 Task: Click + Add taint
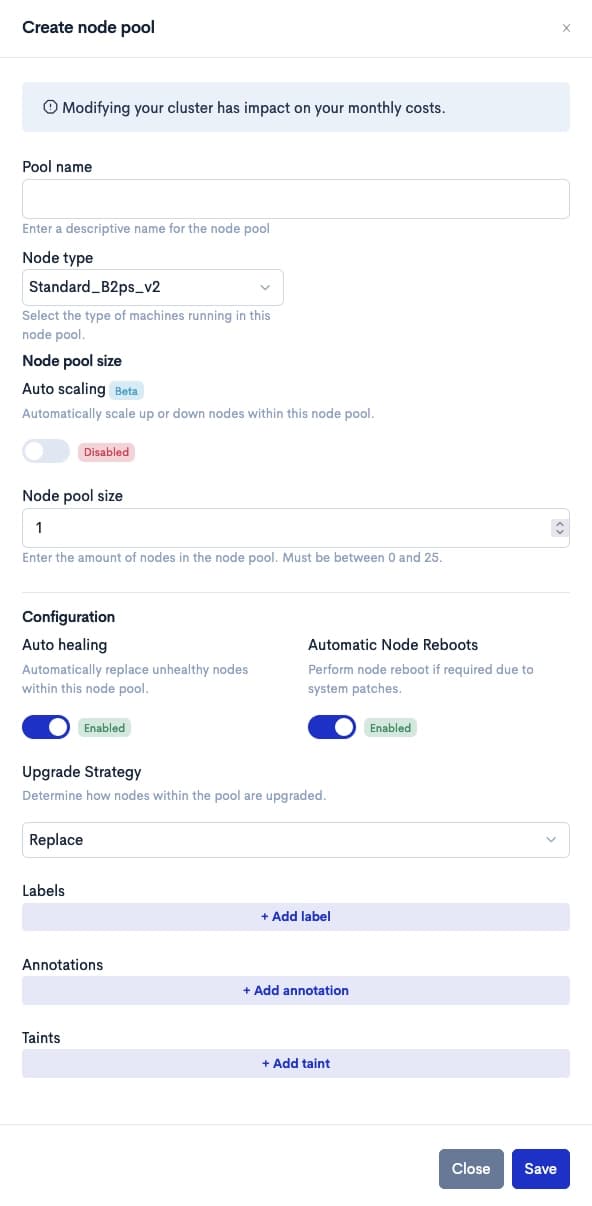pos(296,1063)
